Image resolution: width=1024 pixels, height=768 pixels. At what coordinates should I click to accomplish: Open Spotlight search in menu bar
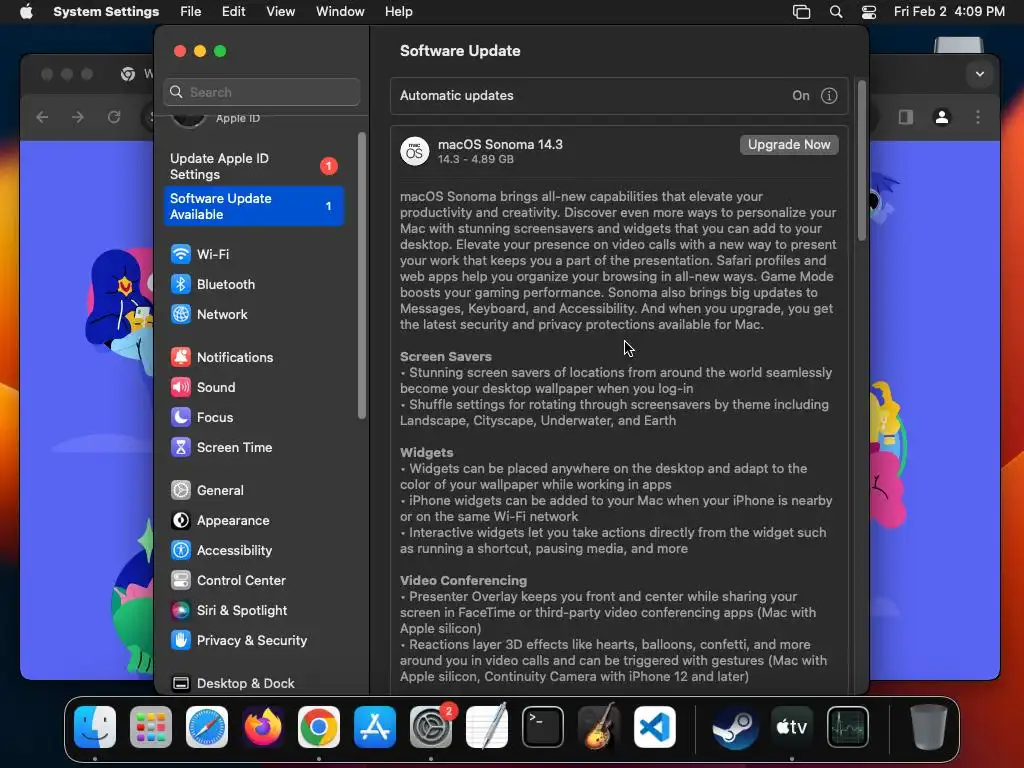[x=836, y=12]
